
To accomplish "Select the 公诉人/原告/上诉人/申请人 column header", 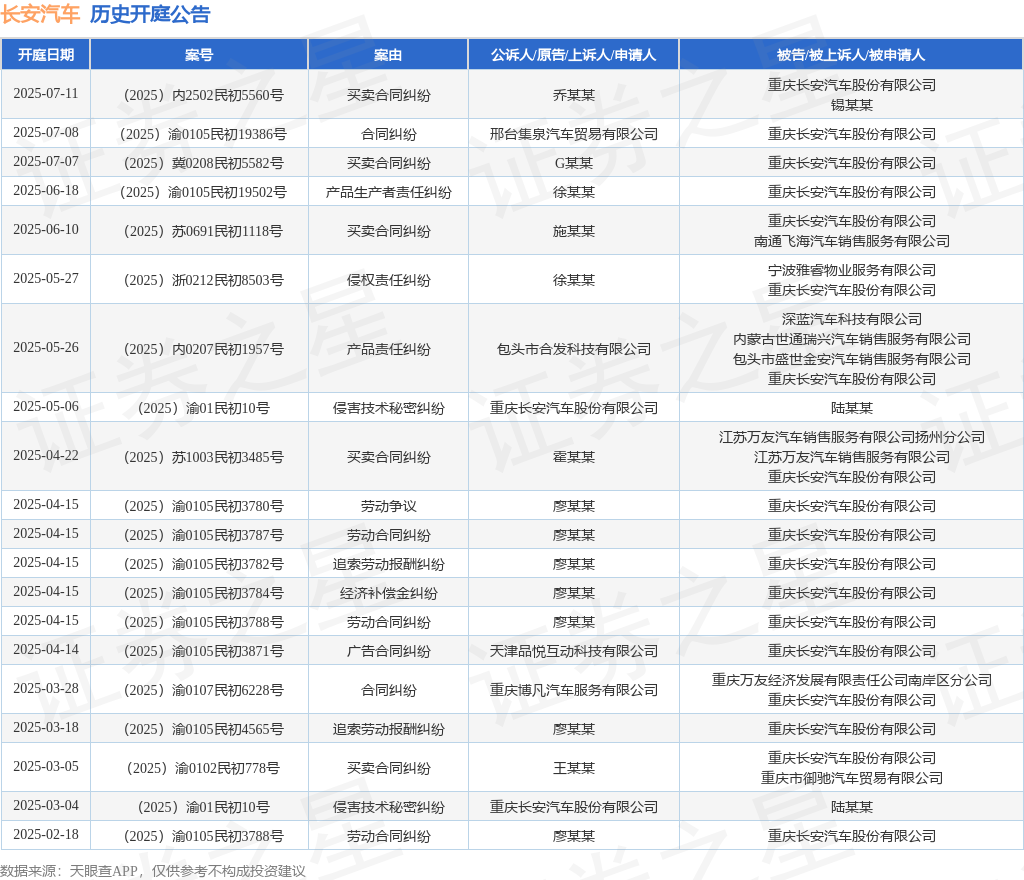I will (573, 55).
